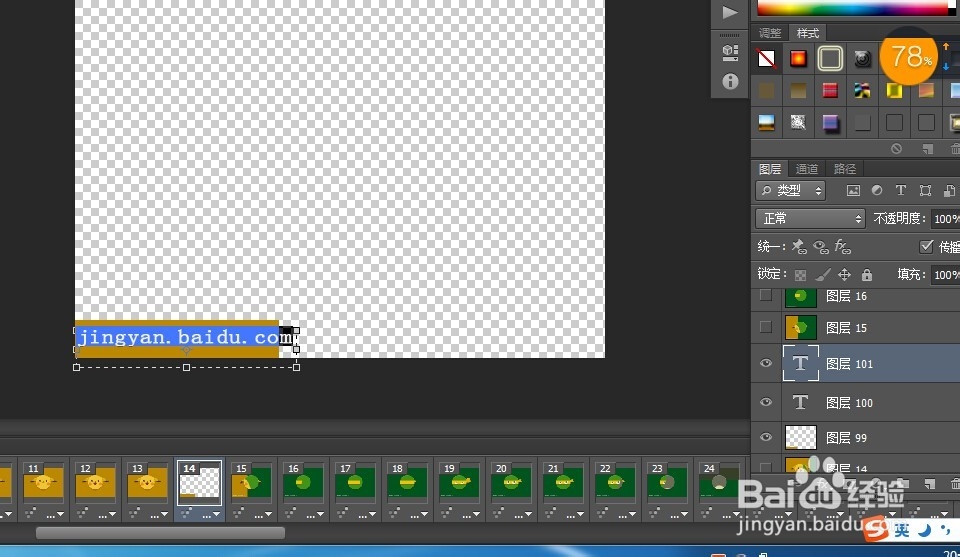Select animation frame 15
This screenshot has height=557, width=960.
coord(251,482)
